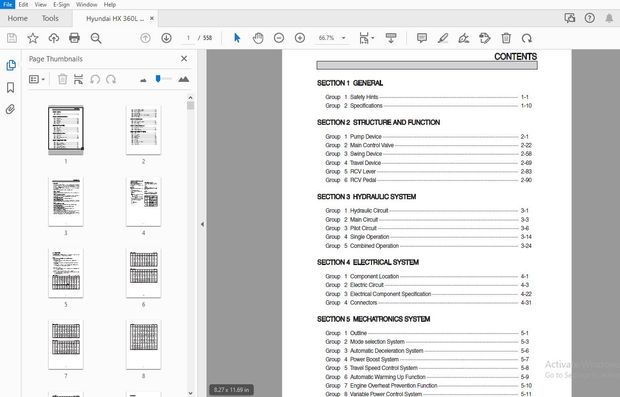Open the sign document pen tool
Image resolution: width=620 pixels, height=397 pixels.
point(464,38)
